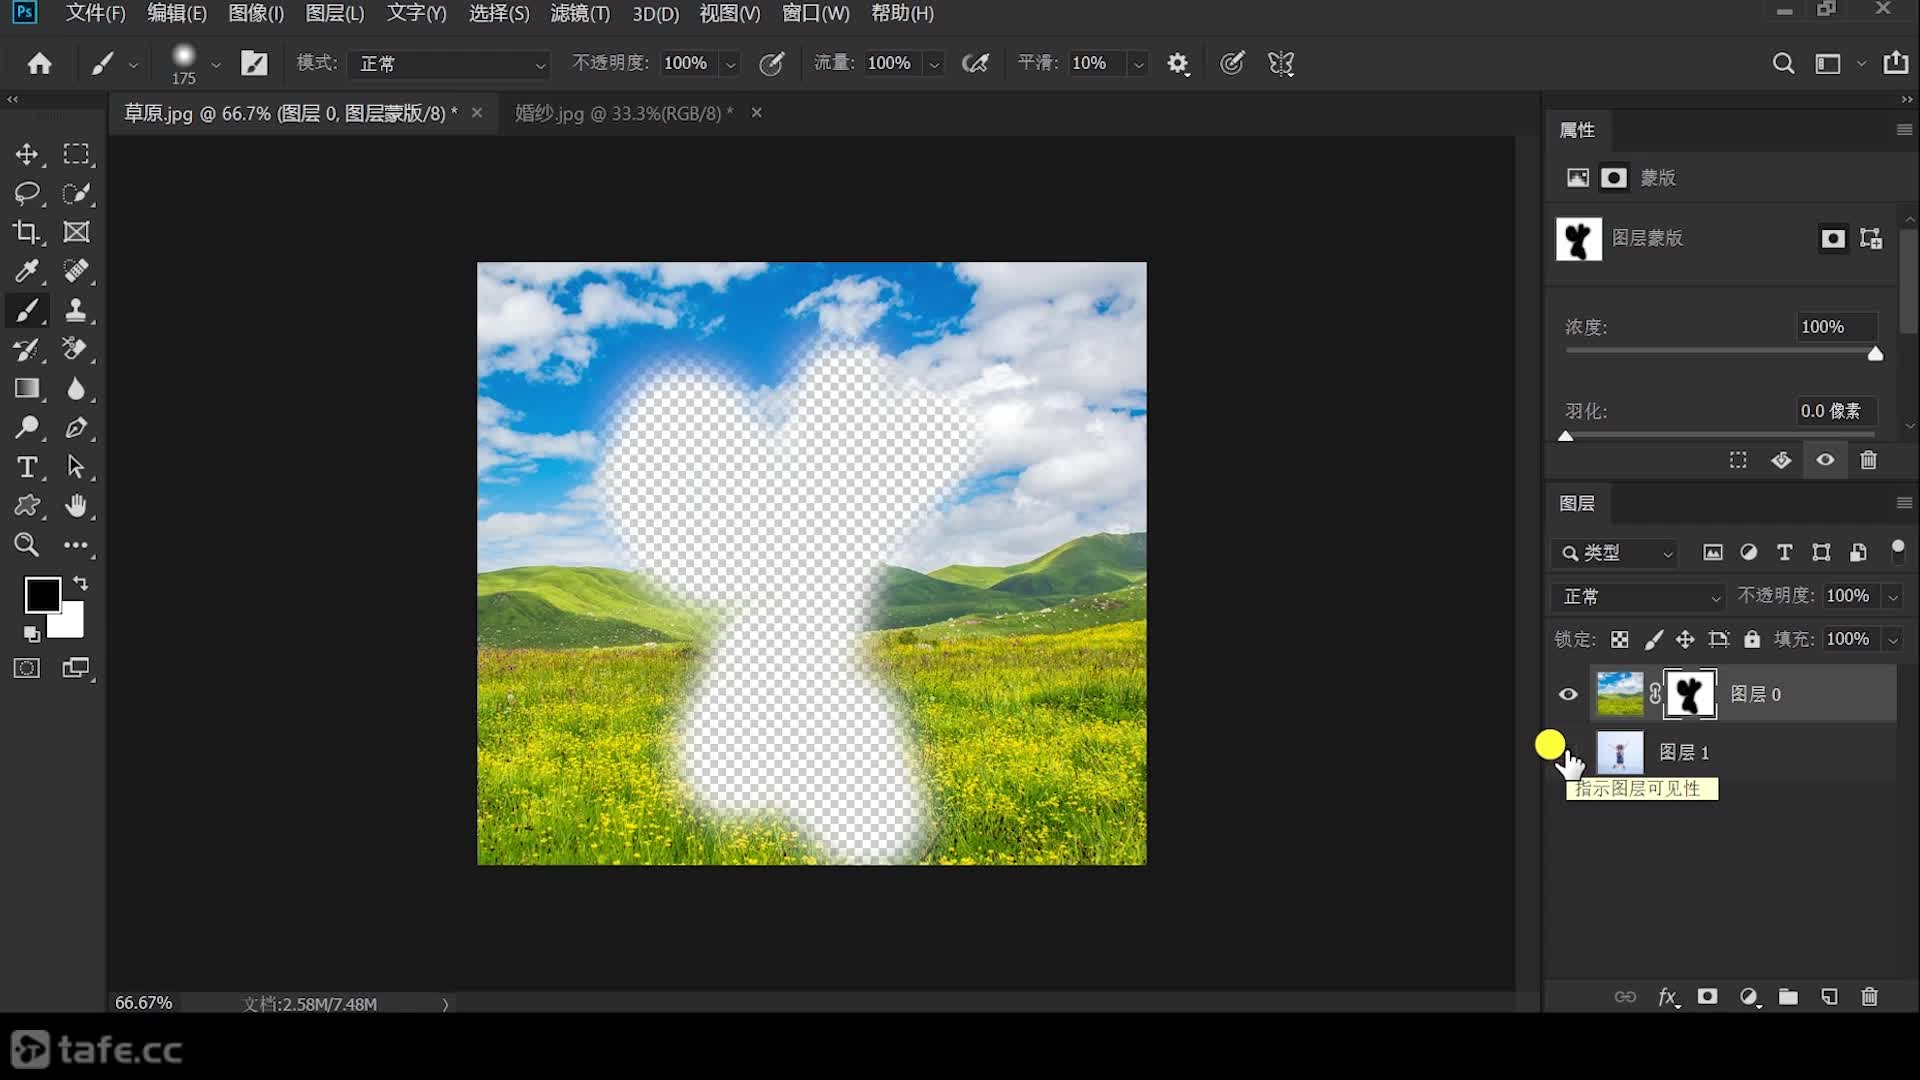Select the Gradient tool
Screen dimensions: 1920x1080
point(27,389)
